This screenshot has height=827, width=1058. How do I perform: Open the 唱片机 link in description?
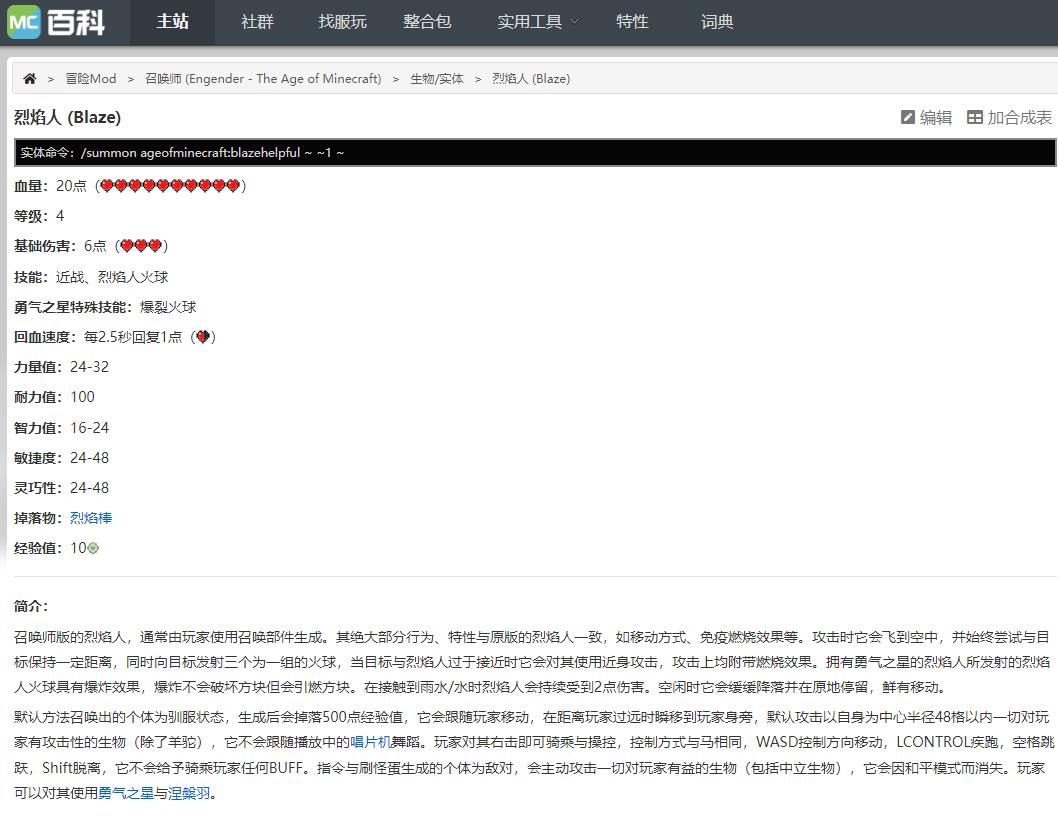(x=370, y=742)
